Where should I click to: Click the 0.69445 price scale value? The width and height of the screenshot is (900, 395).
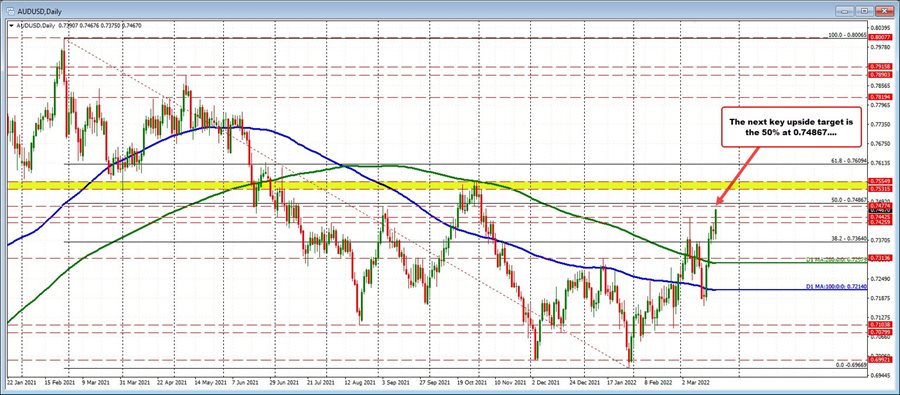click(x=879, y=374)
